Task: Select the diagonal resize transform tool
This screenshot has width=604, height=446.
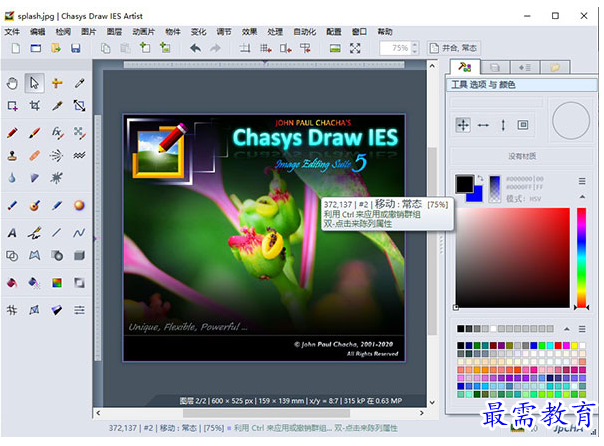Action: (79, 106)
